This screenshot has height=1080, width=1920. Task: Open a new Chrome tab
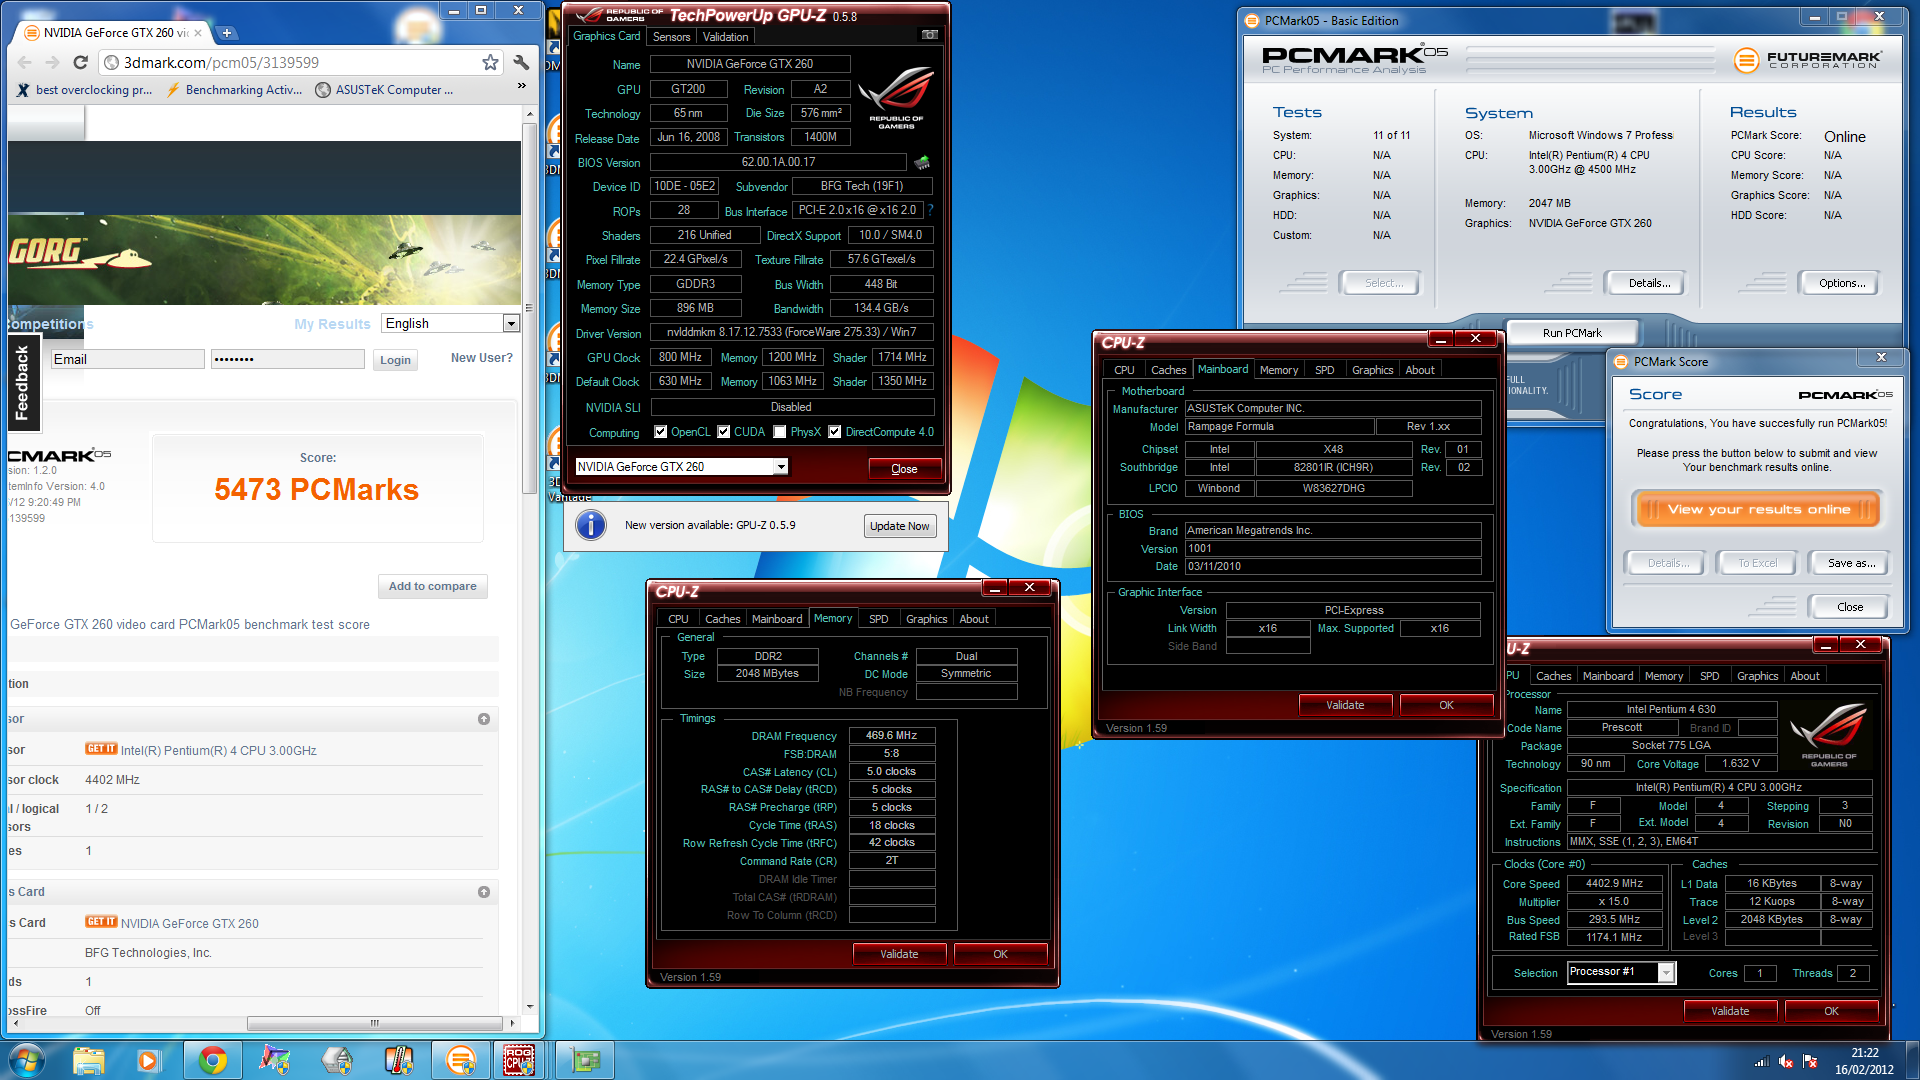tap(227, 33)
